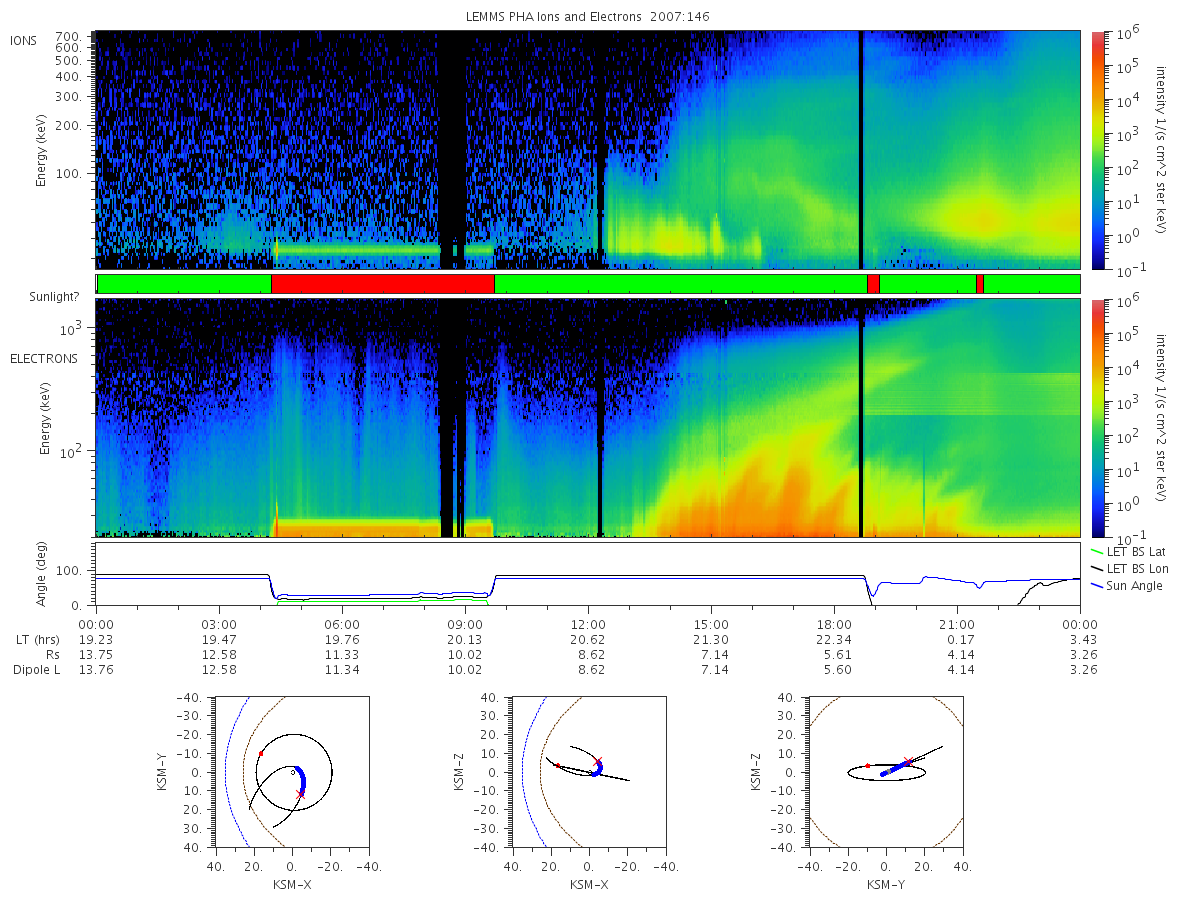1200x900 pixels.
Task: Click the Dipole L value 13.76
Action: (x=96, y=670)
